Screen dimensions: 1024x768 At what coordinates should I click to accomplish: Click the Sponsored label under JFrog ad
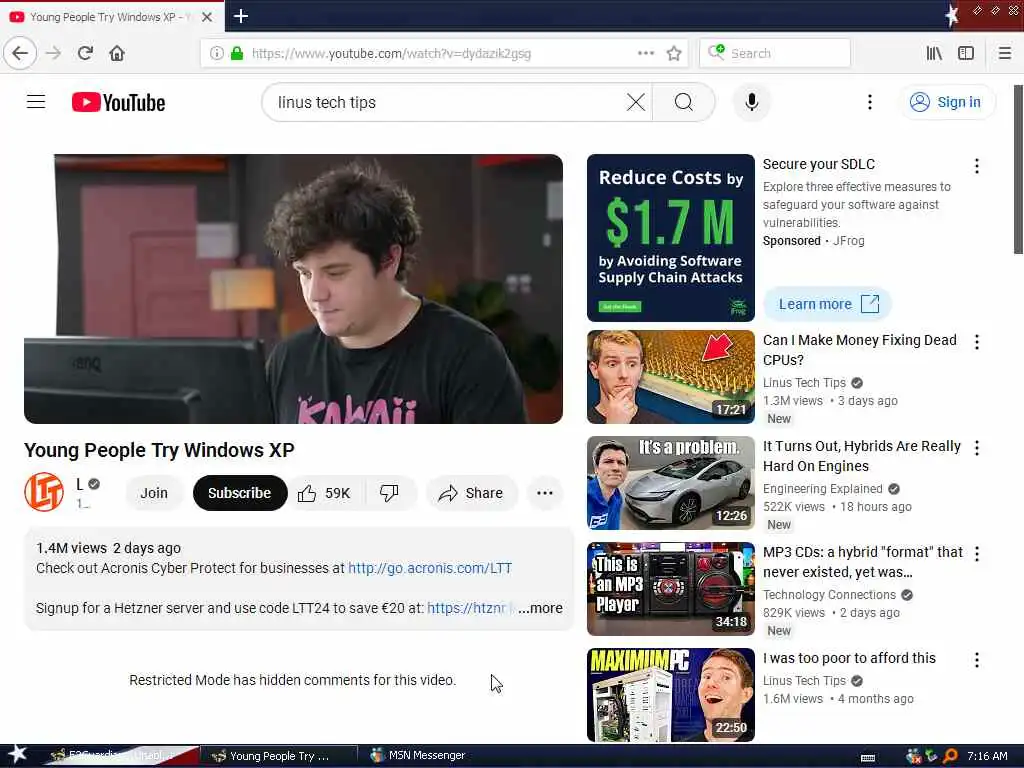coord(792,240)
